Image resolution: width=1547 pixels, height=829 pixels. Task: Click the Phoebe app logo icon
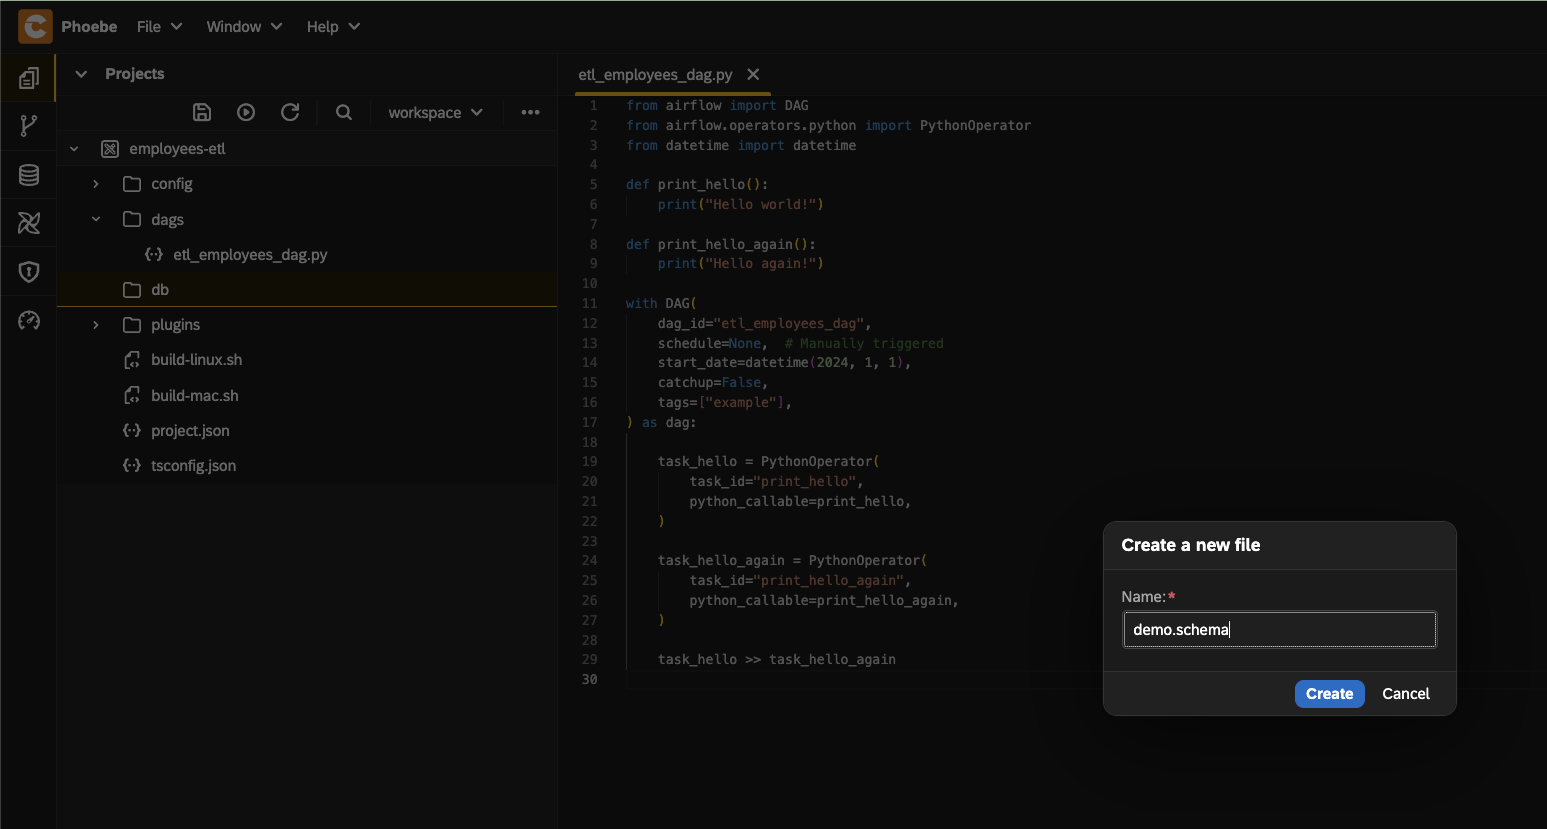click(35, 26)
